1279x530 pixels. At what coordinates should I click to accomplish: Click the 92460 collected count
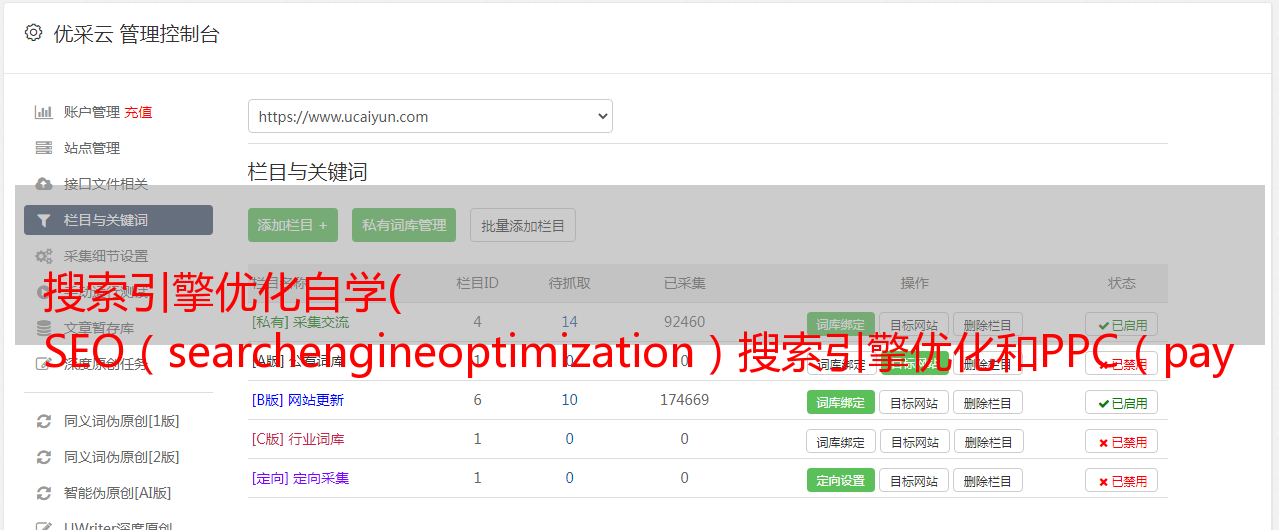click(684, 322)
